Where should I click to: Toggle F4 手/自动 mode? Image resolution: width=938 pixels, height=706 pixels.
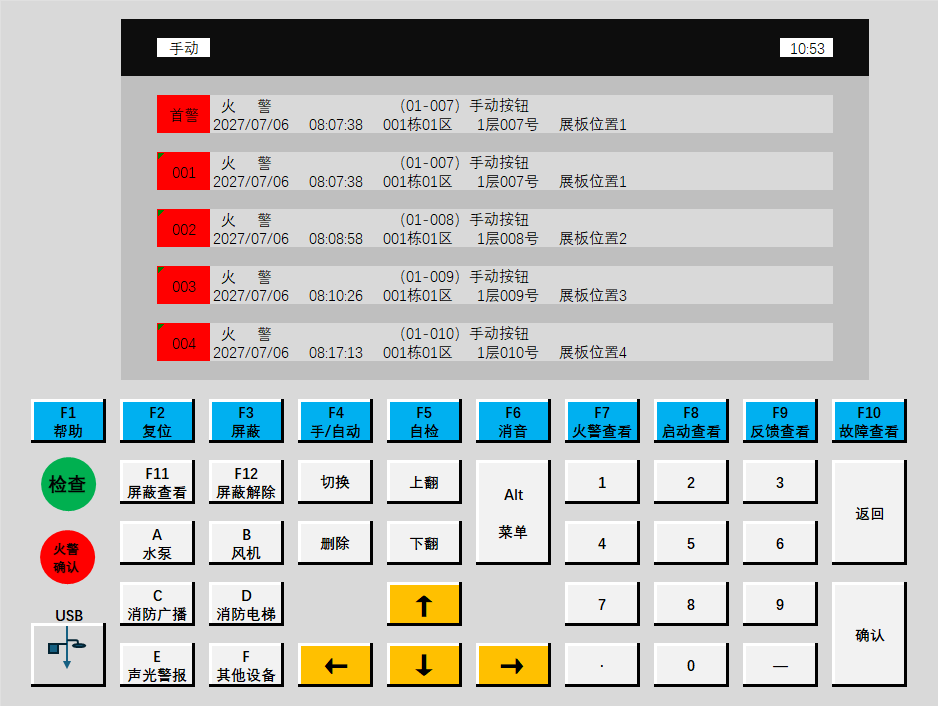pyautogui.click(x=335, y=422)
